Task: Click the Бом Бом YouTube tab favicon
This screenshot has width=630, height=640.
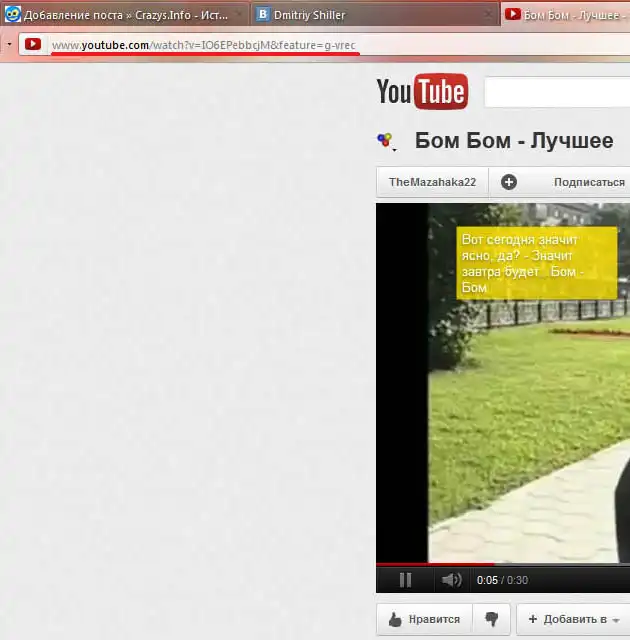Action: point(513,15)
